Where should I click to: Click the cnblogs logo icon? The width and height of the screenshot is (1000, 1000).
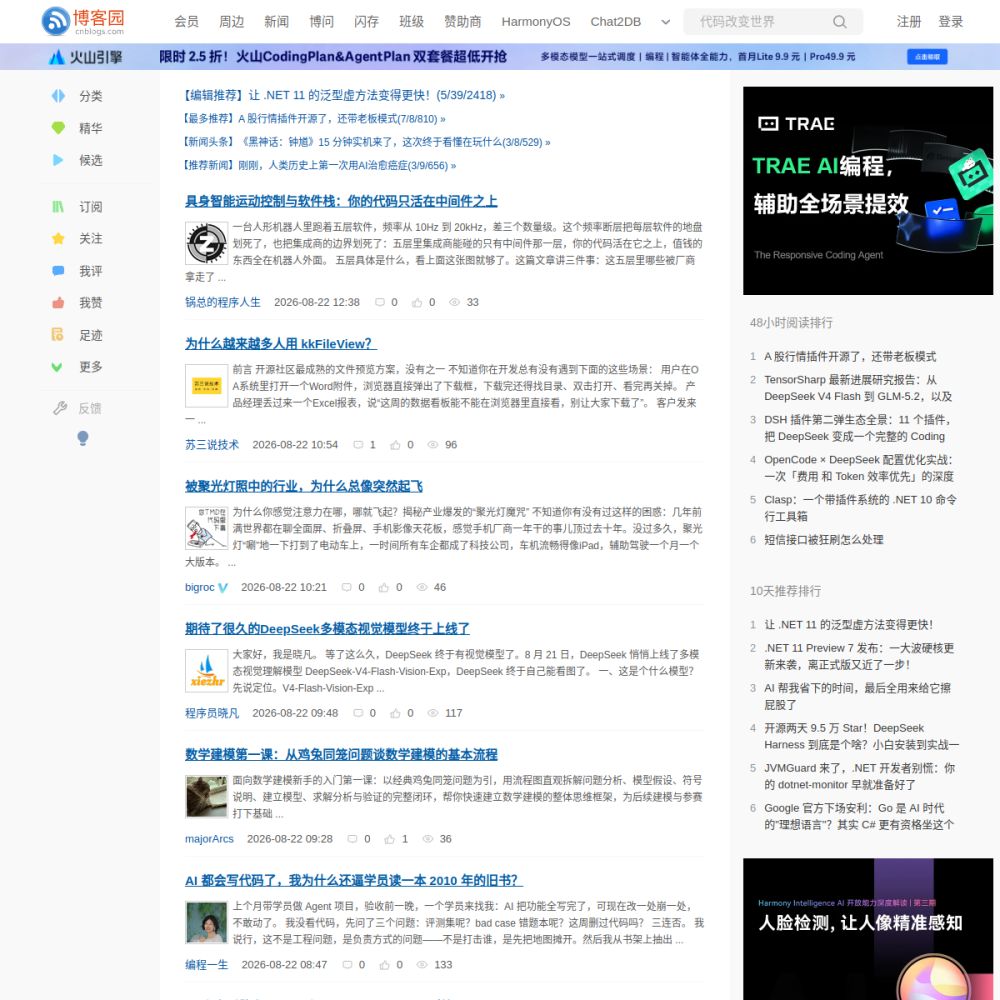pos(55,21)
